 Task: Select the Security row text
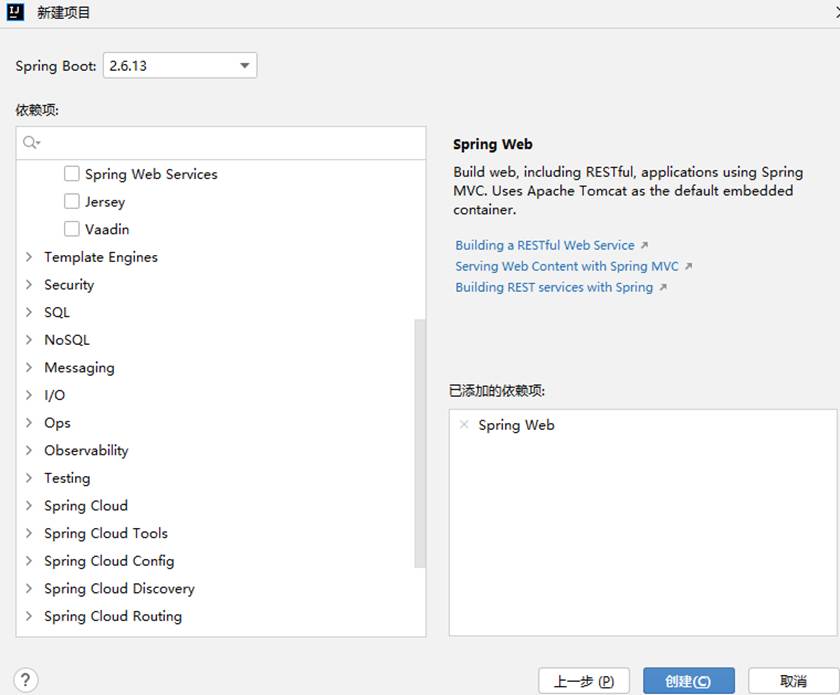(69, 285)
